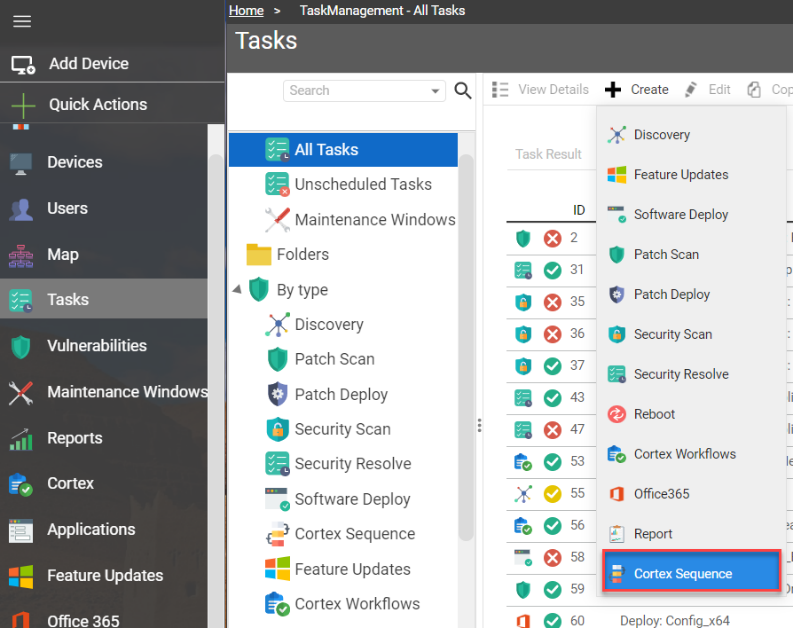
Task: Click the yellow warning status for task 55
Action: (x=552, y=494)
